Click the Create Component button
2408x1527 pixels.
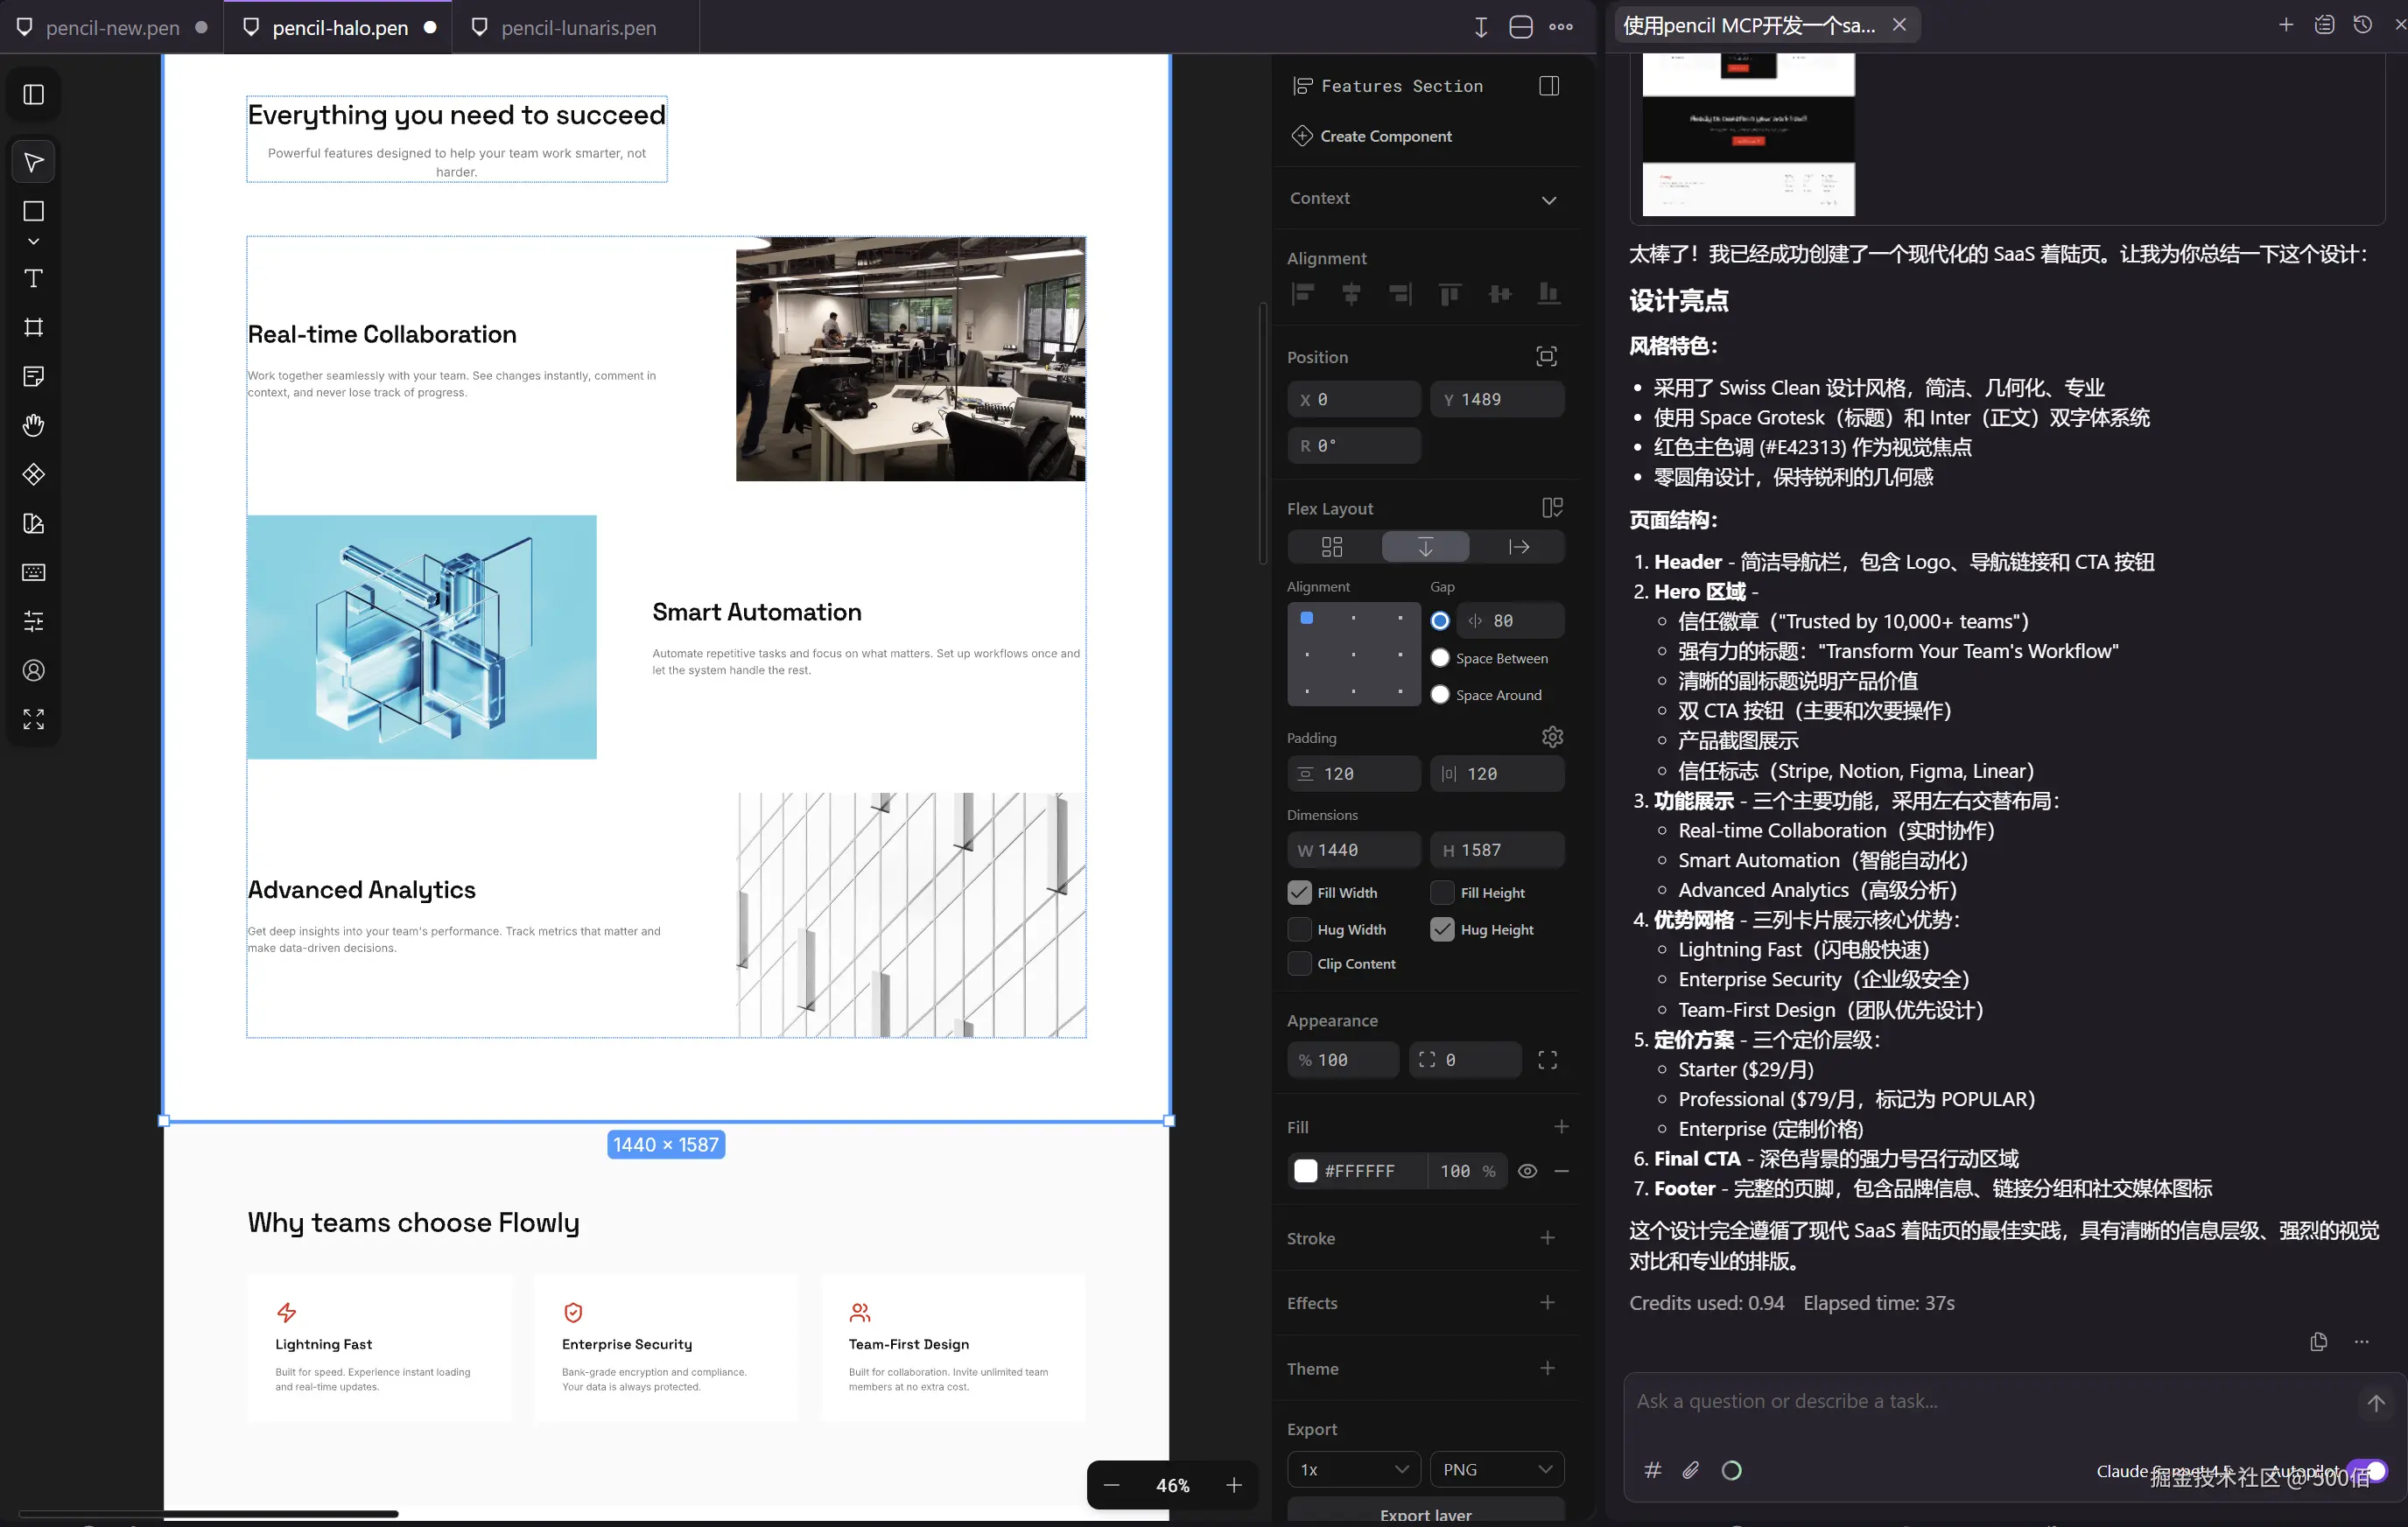1384,136
